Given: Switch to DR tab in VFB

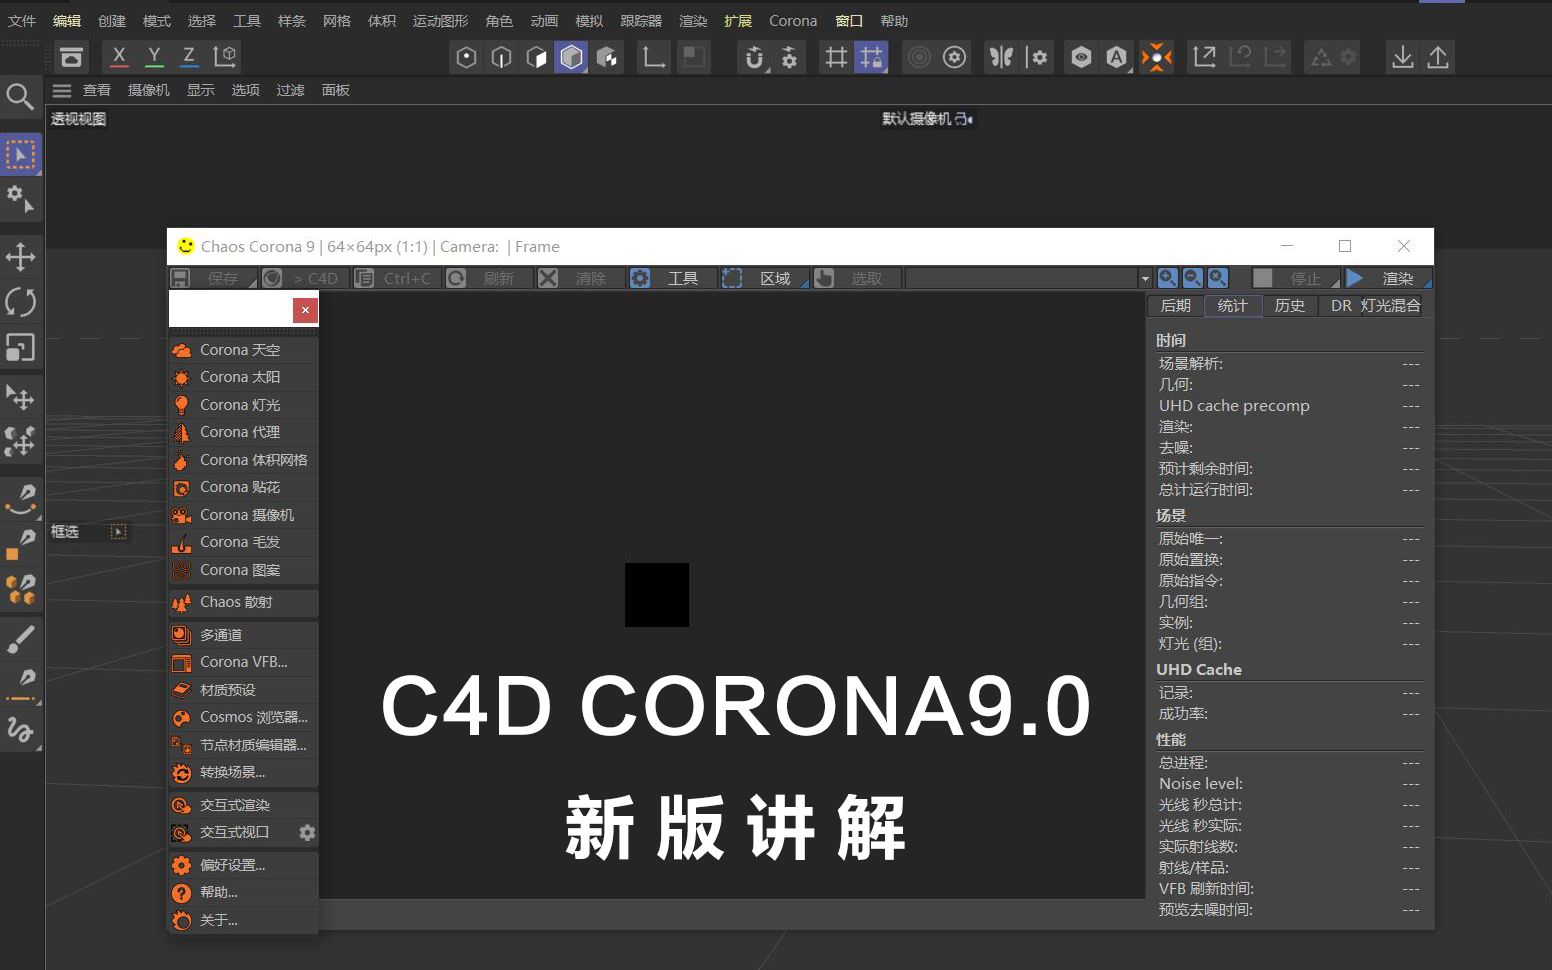Looking at the screenshot, I should click(1341, 306).
